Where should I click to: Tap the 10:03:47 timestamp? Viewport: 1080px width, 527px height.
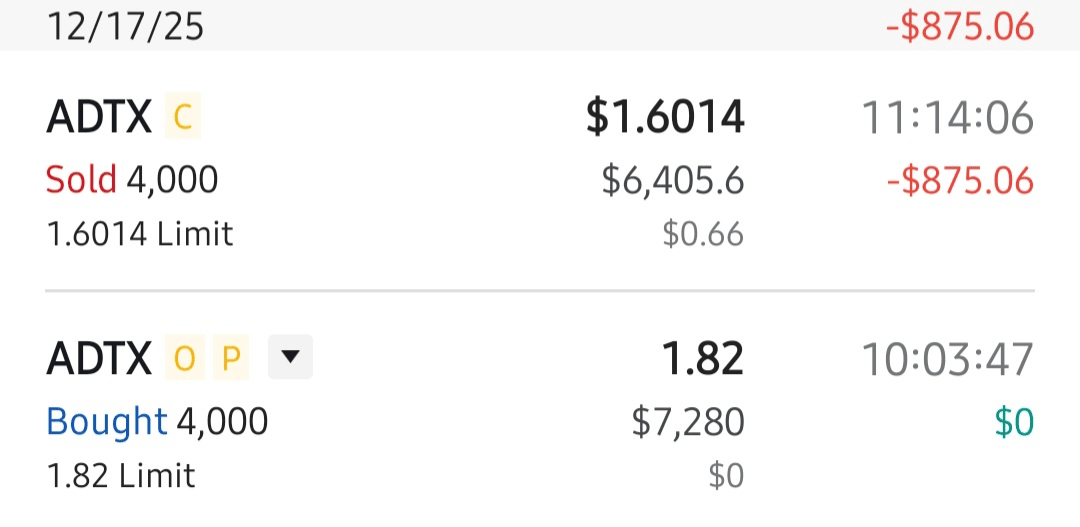tap(947, 359)
